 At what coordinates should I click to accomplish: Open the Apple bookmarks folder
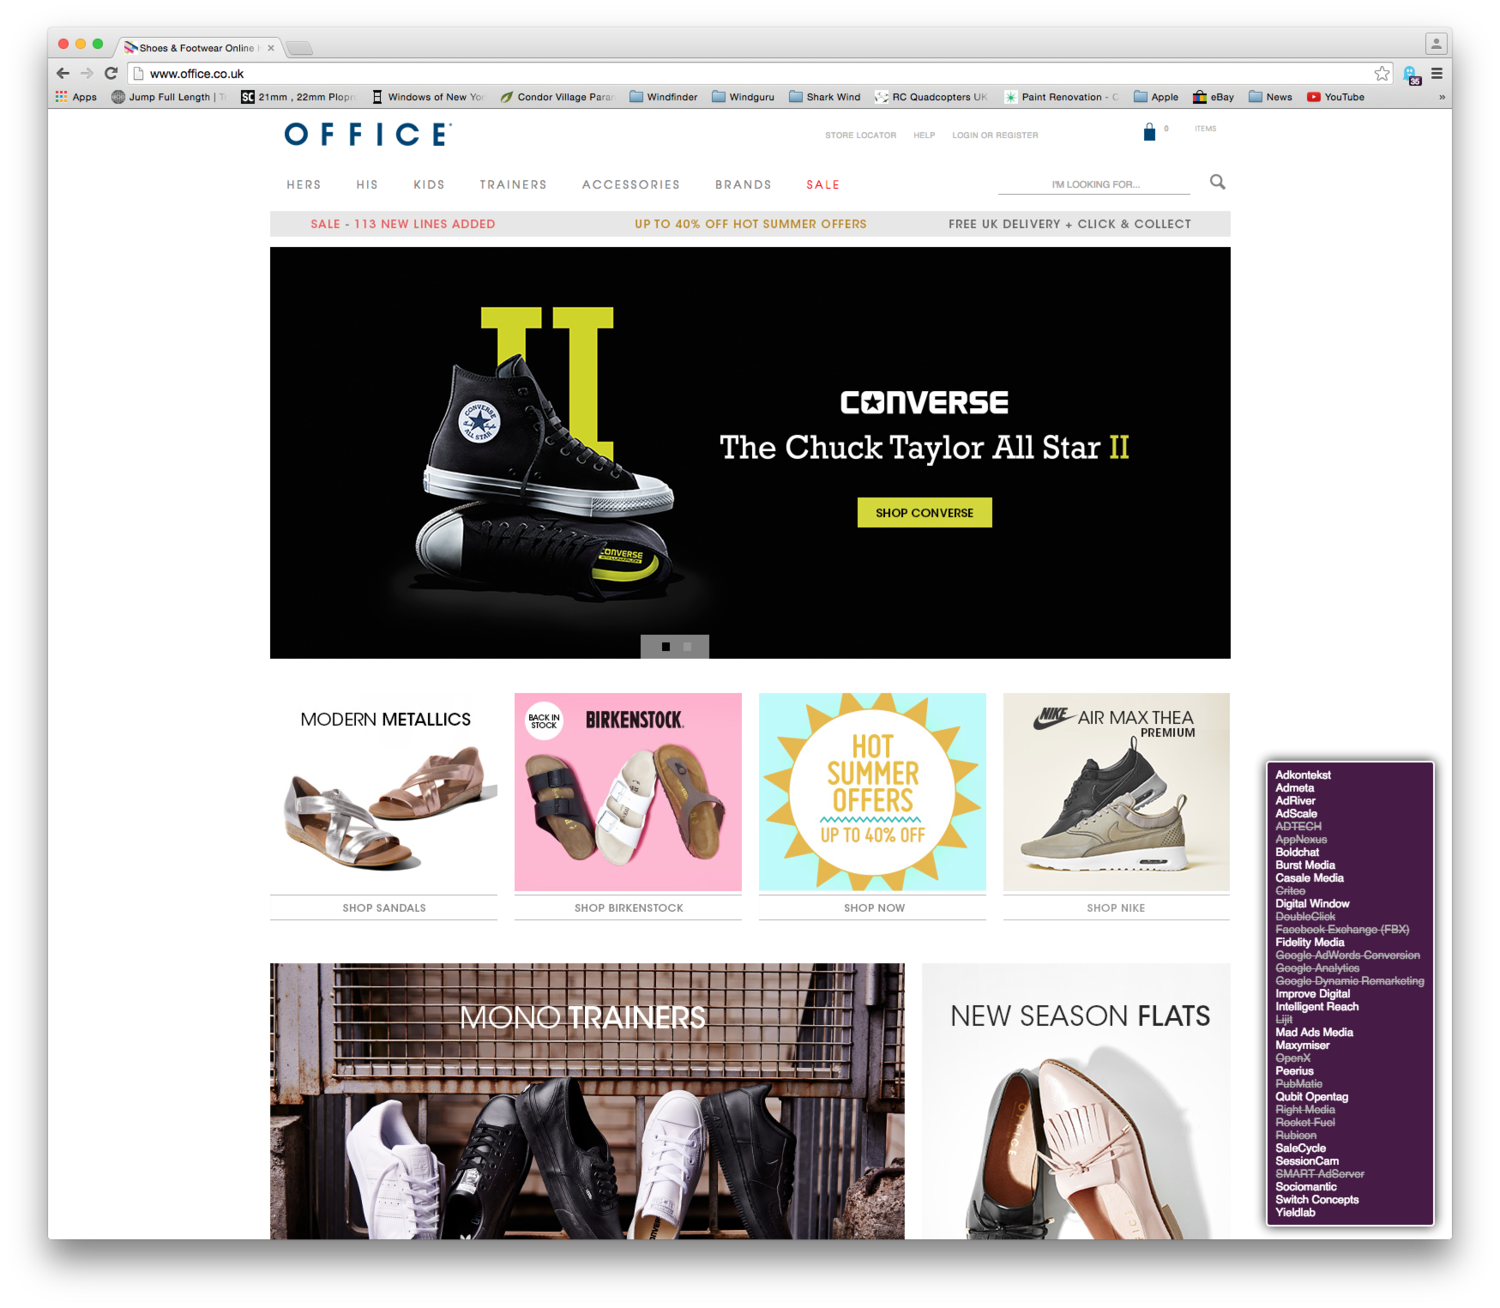(1155, 97)
